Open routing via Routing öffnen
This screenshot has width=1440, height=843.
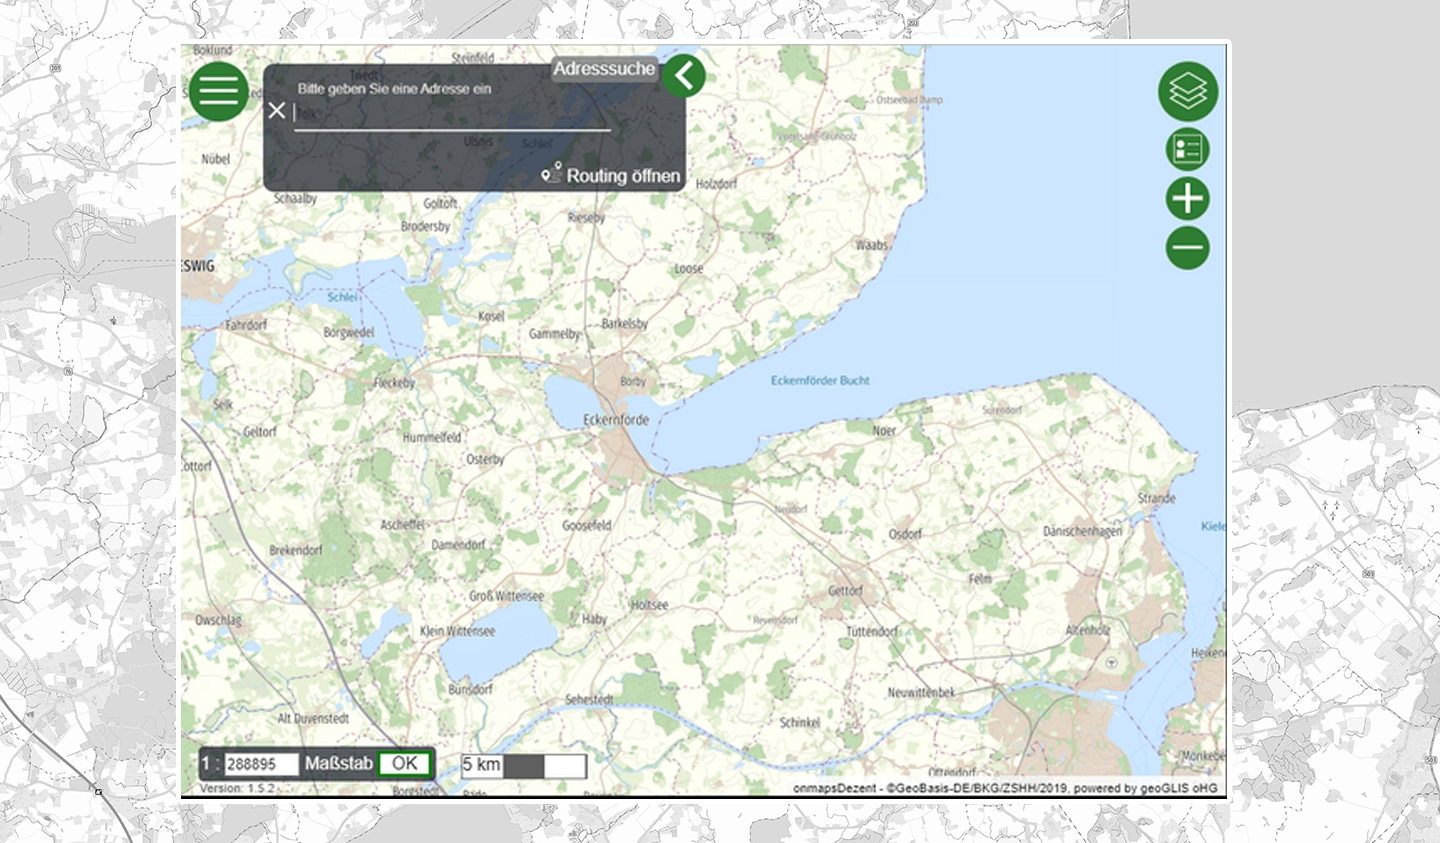(611, 175)
